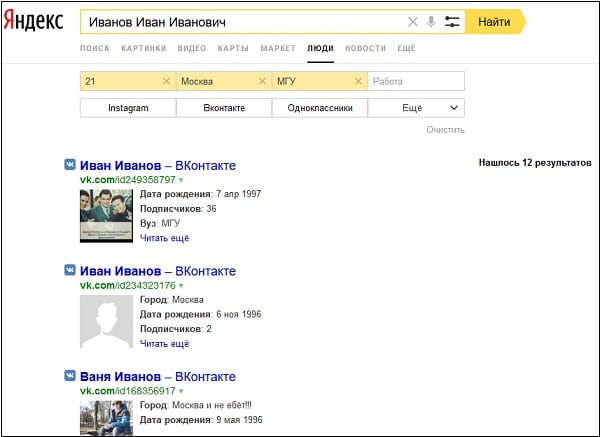Image resolution: width=600 pixels, height=437 pixels.
Task: Expand the Ещё tab menu
Action: (406, 48)
